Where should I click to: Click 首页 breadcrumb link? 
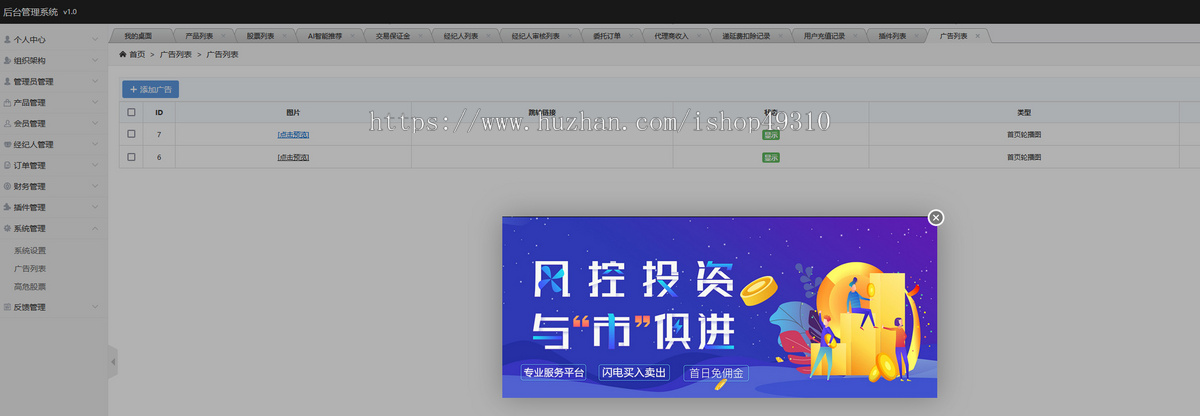[137, 54]
